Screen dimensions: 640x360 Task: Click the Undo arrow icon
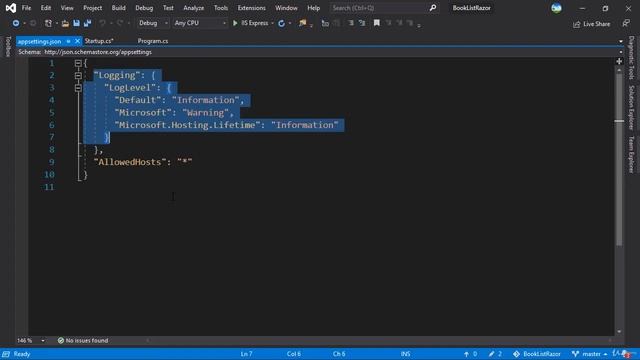coord(102,23)
